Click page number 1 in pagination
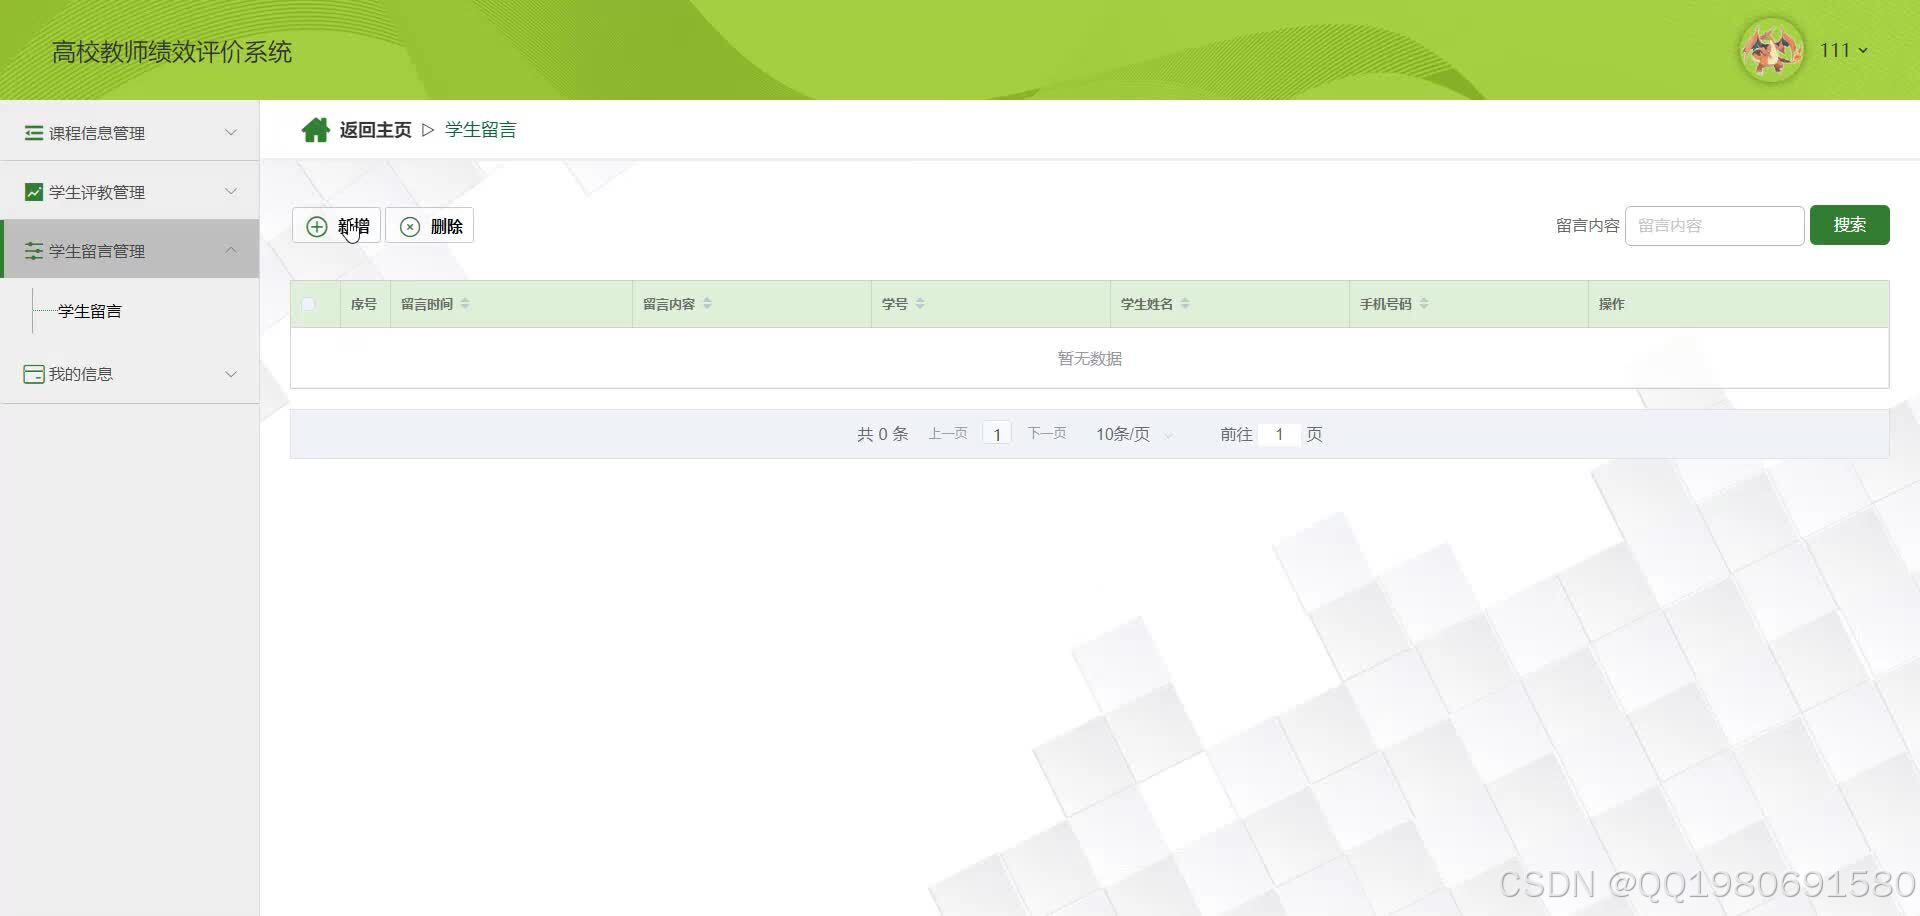1920x916 pixels. pos(997,434)
